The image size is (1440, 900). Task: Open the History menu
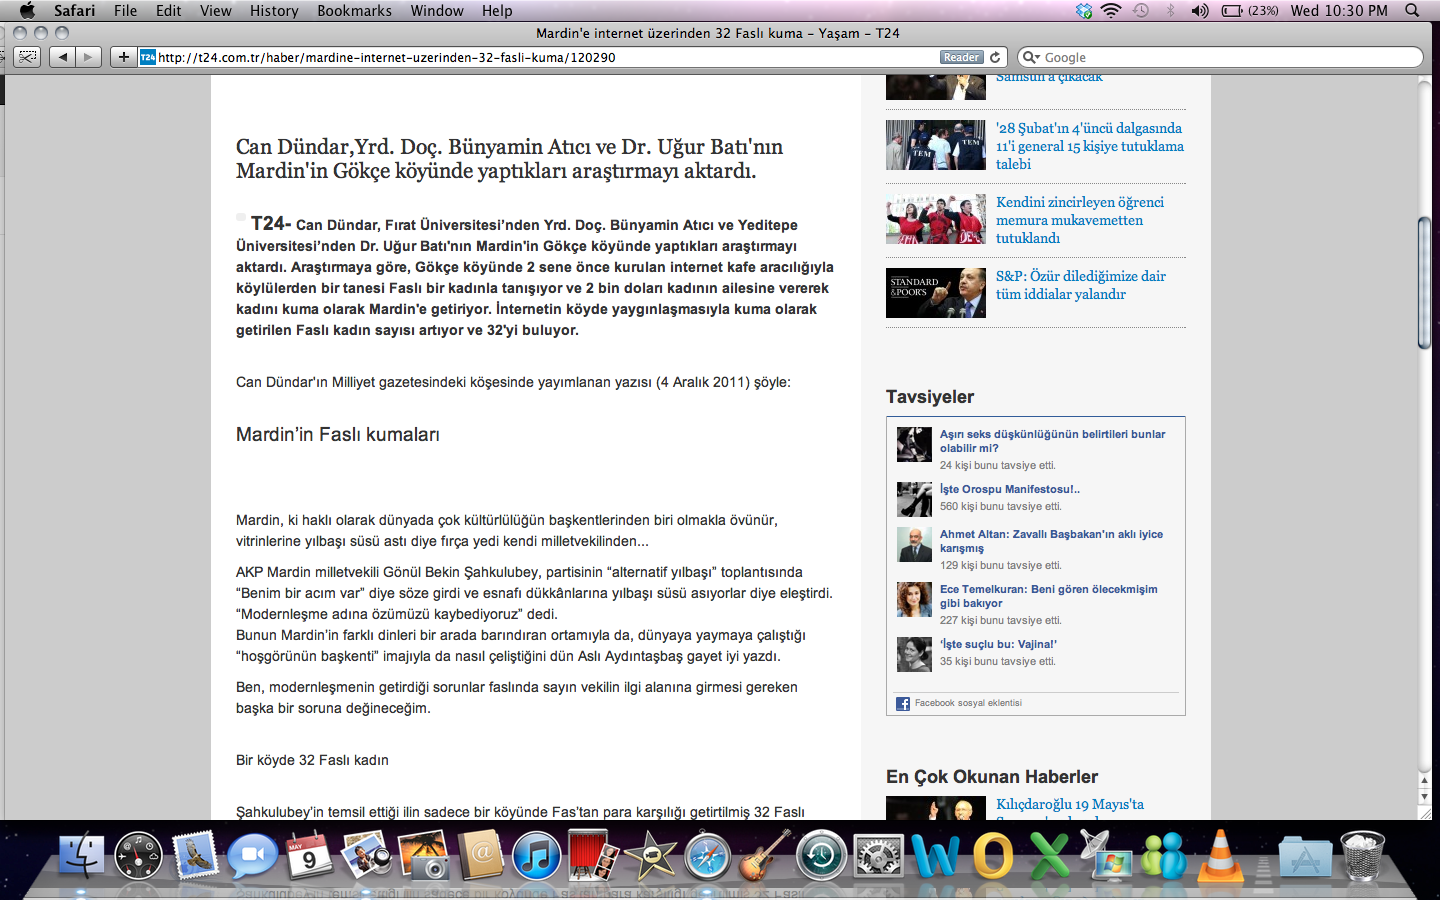[x=274, y=11]
